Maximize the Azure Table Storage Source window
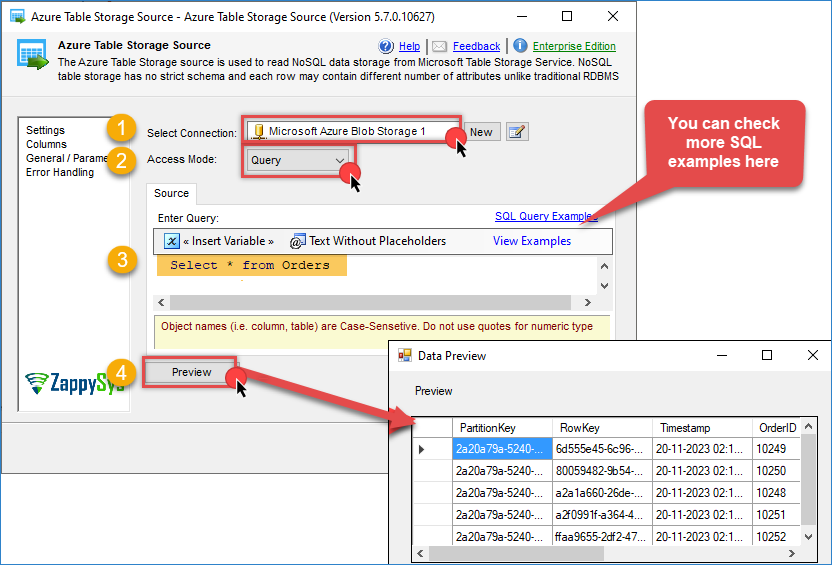832x565 pixels. click(x=567, y=16)
